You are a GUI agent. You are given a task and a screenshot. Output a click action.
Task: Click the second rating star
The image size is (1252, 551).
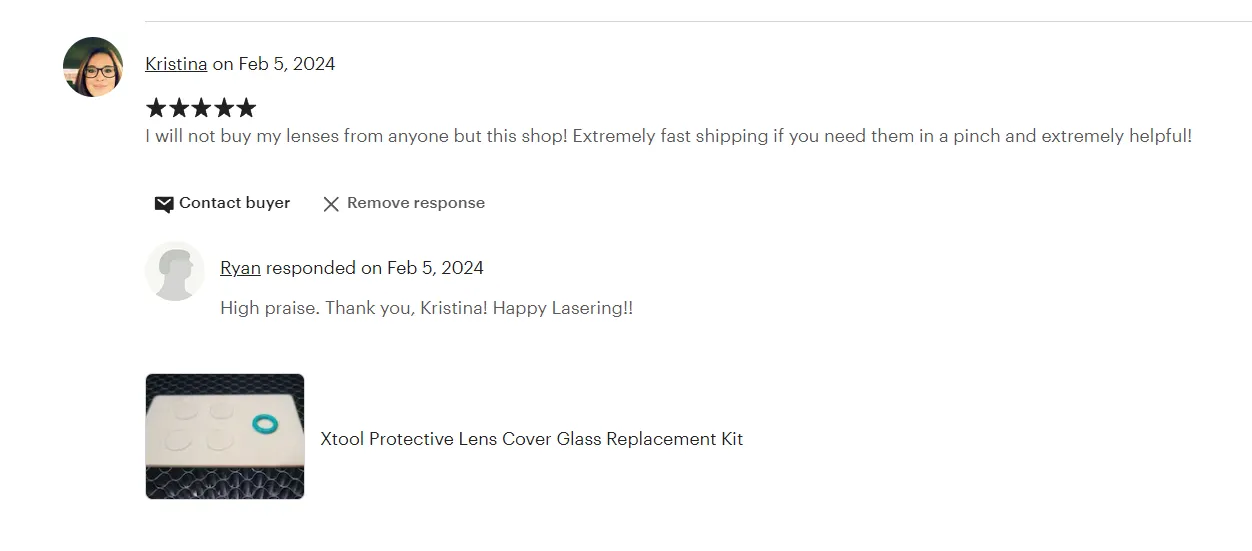point(179,108)
